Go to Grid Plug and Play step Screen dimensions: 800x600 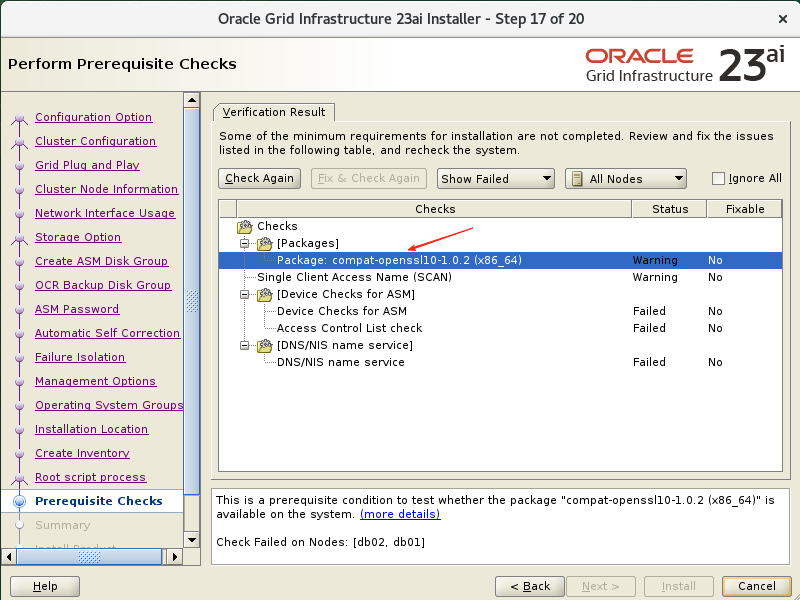[87, 165]
